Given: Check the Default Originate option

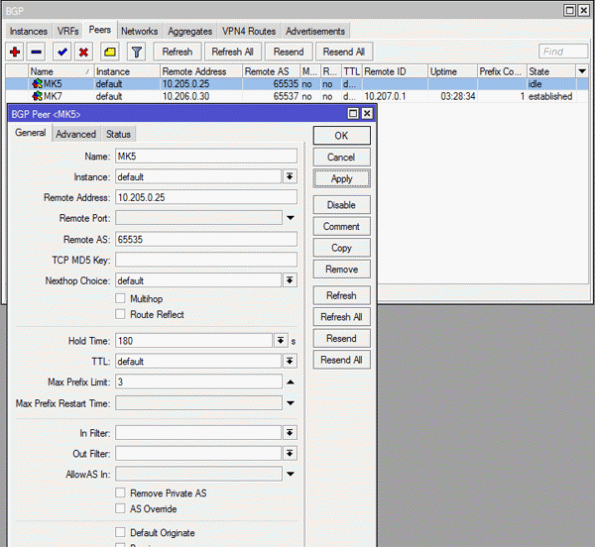Looking at the screenshot, I should (120, 532).
